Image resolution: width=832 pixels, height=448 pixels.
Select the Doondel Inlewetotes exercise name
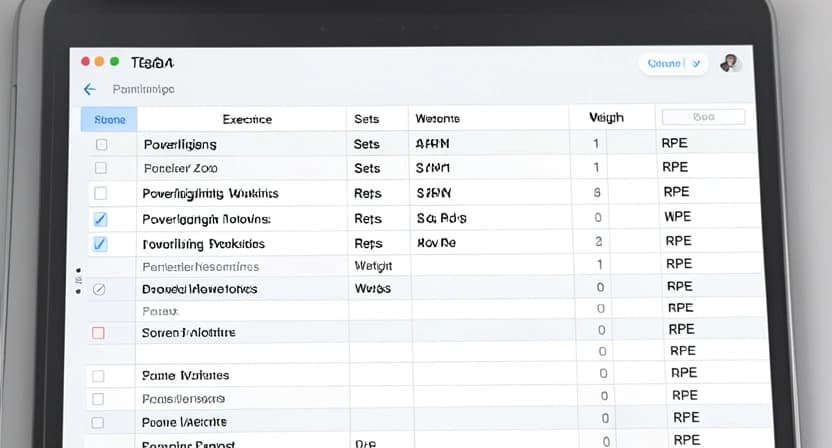pyautogui.click(x=200, y=289)
